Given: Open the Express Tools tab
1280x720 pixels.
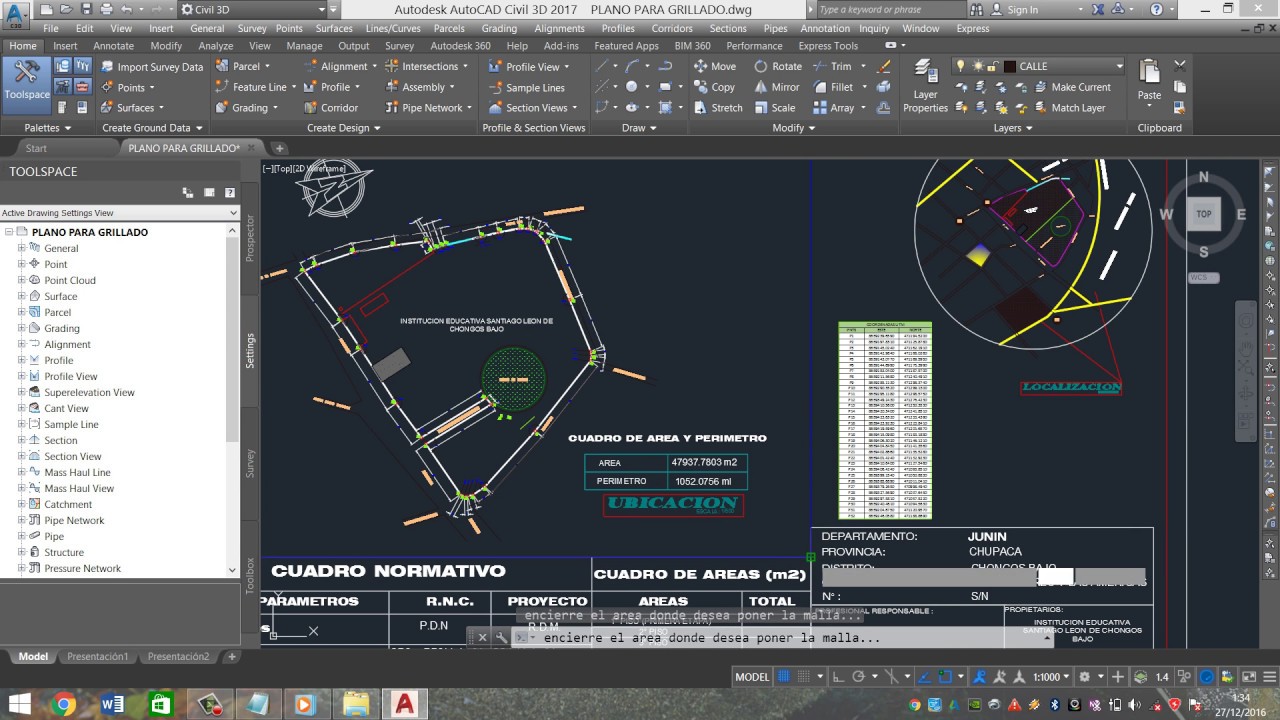Looking at the screenshot, I should 828,46.
